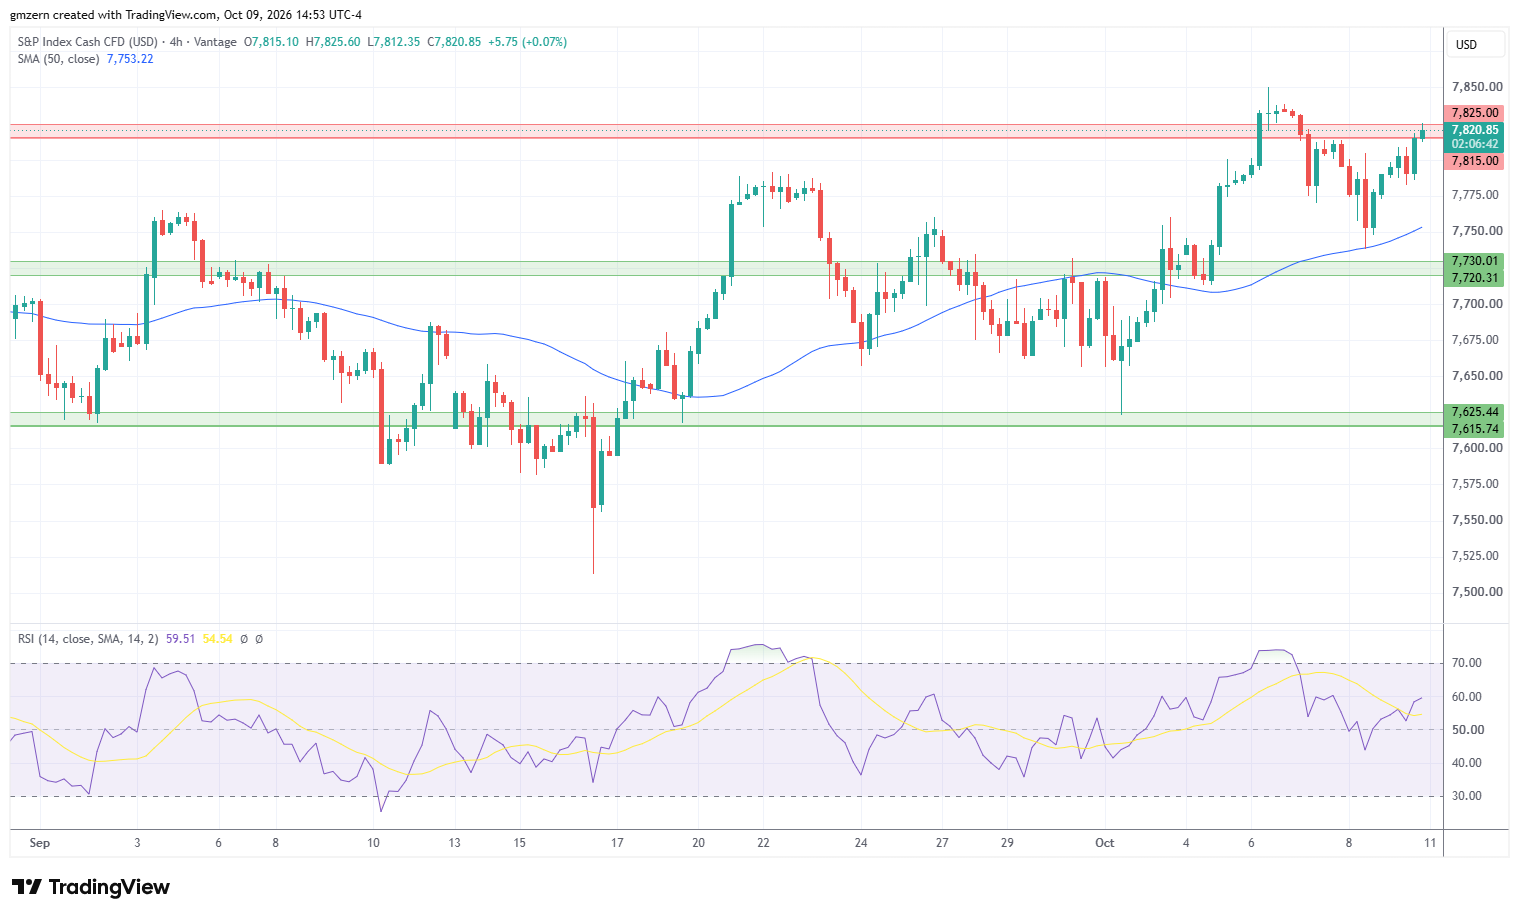Click the TradingView logo at bottom left
1519x917 pixels.
[91, 887]
